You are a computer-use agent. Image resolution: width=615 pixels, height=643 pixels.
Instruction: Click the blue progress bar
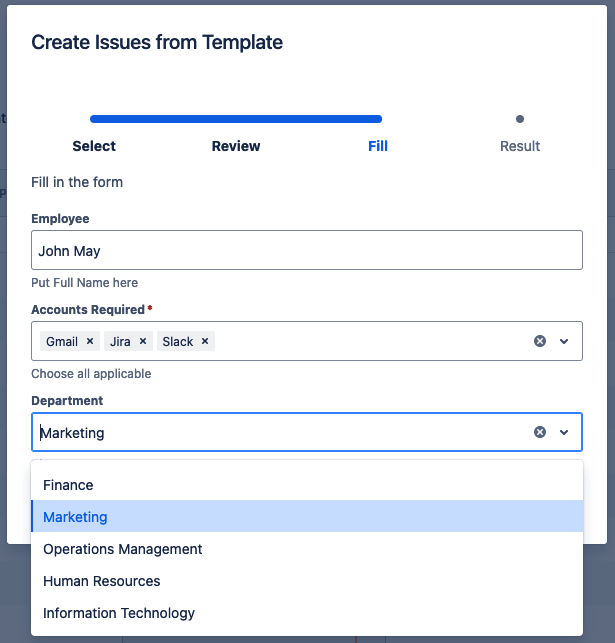tap(236, 119)
